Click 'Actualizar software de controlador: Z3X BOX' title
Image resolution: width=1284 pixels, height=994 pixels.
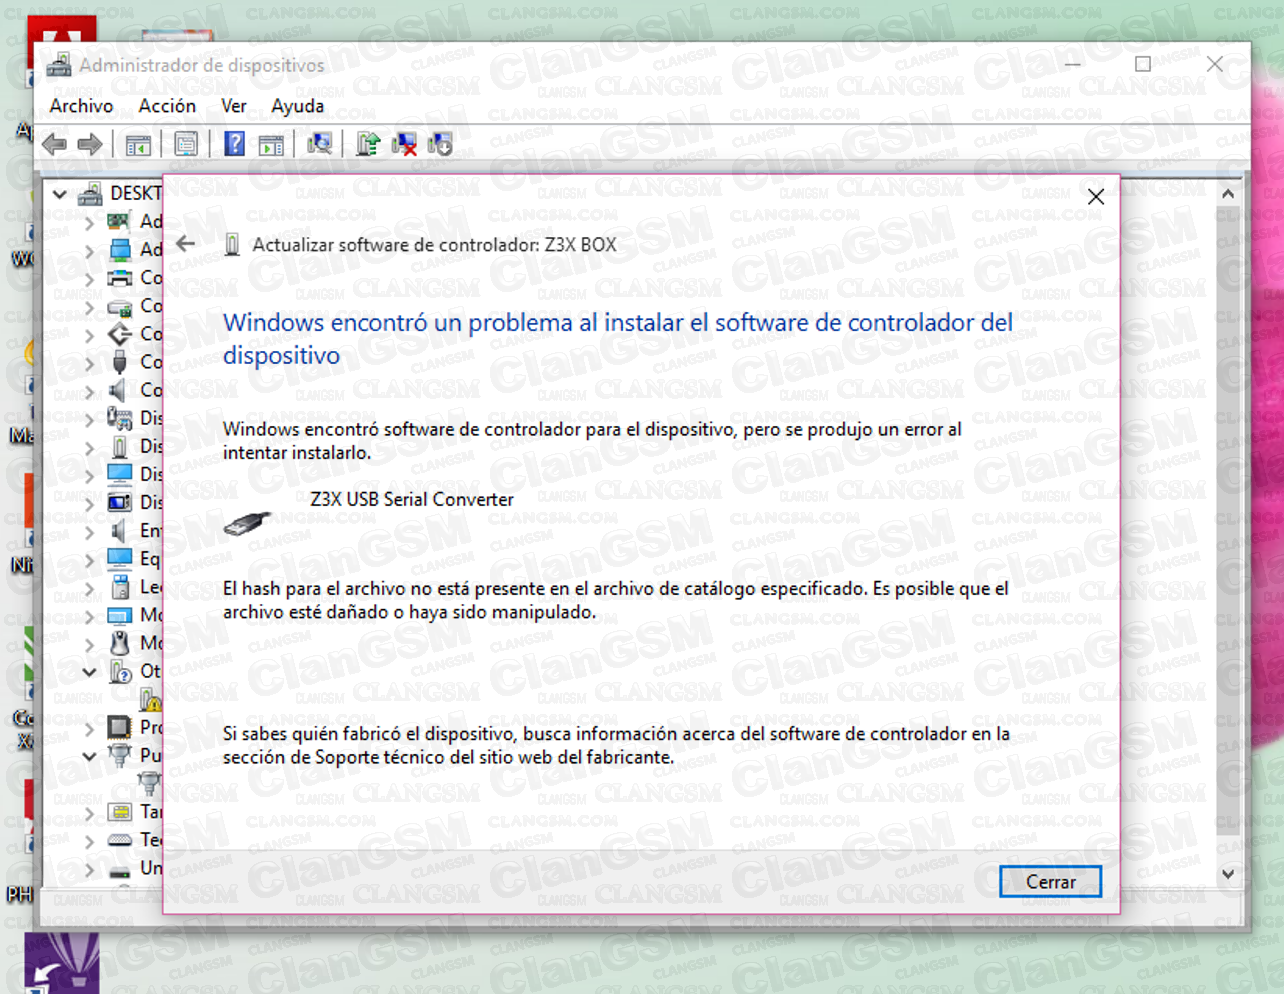pyautogui.click(x=434, y=245)
